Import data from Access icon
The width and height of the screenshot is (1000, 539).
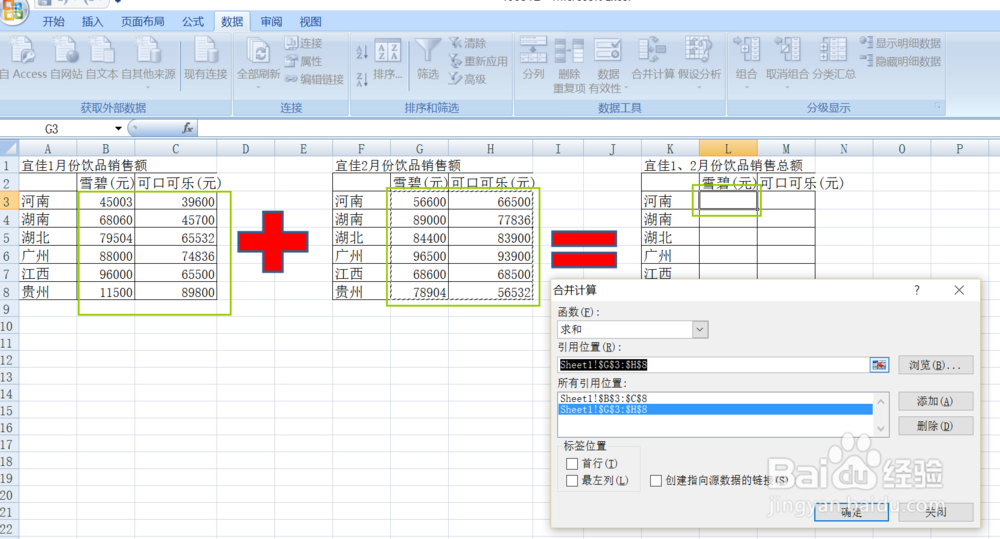click(24, 57)
